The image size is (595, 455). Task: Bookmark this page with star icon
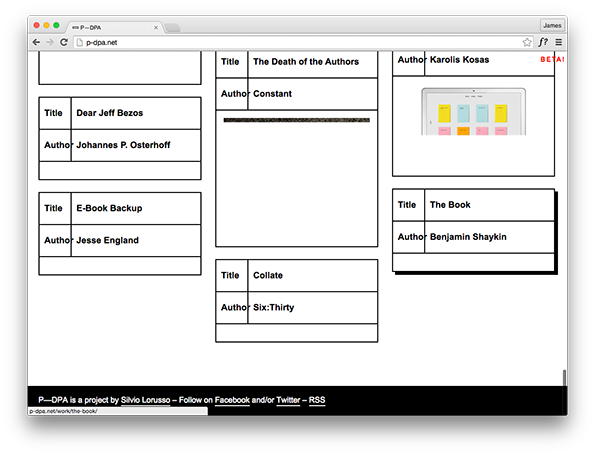[527, 42]
